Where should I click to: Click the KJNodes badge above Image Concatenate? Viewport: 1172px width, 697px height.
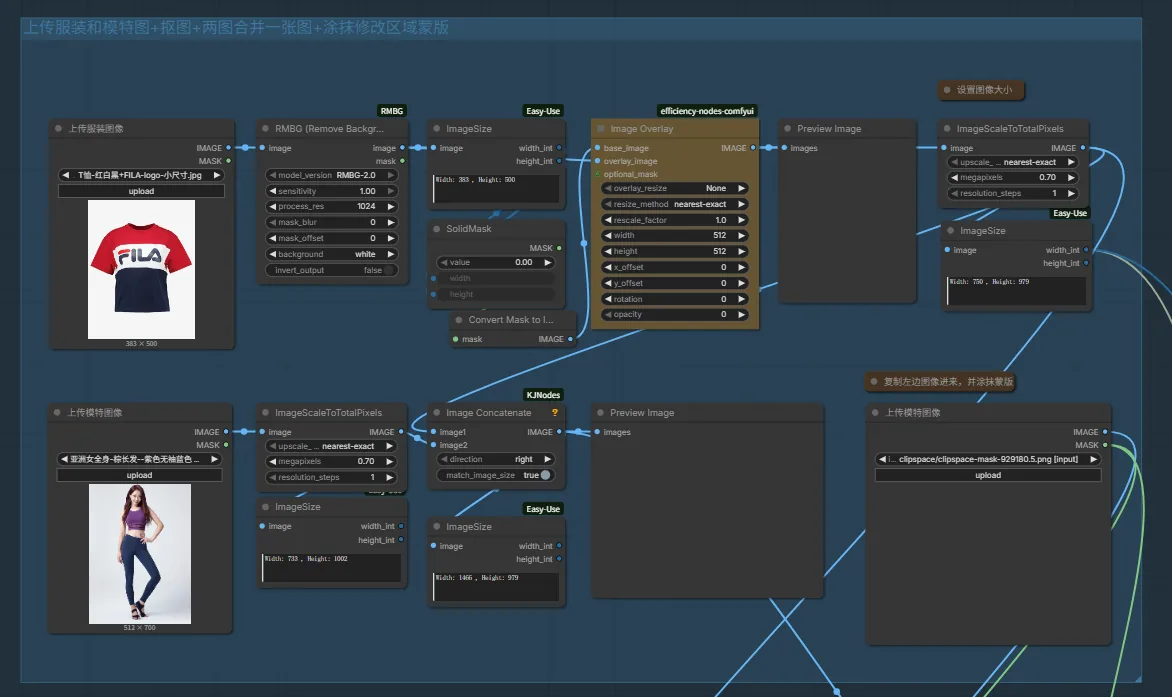543,394
